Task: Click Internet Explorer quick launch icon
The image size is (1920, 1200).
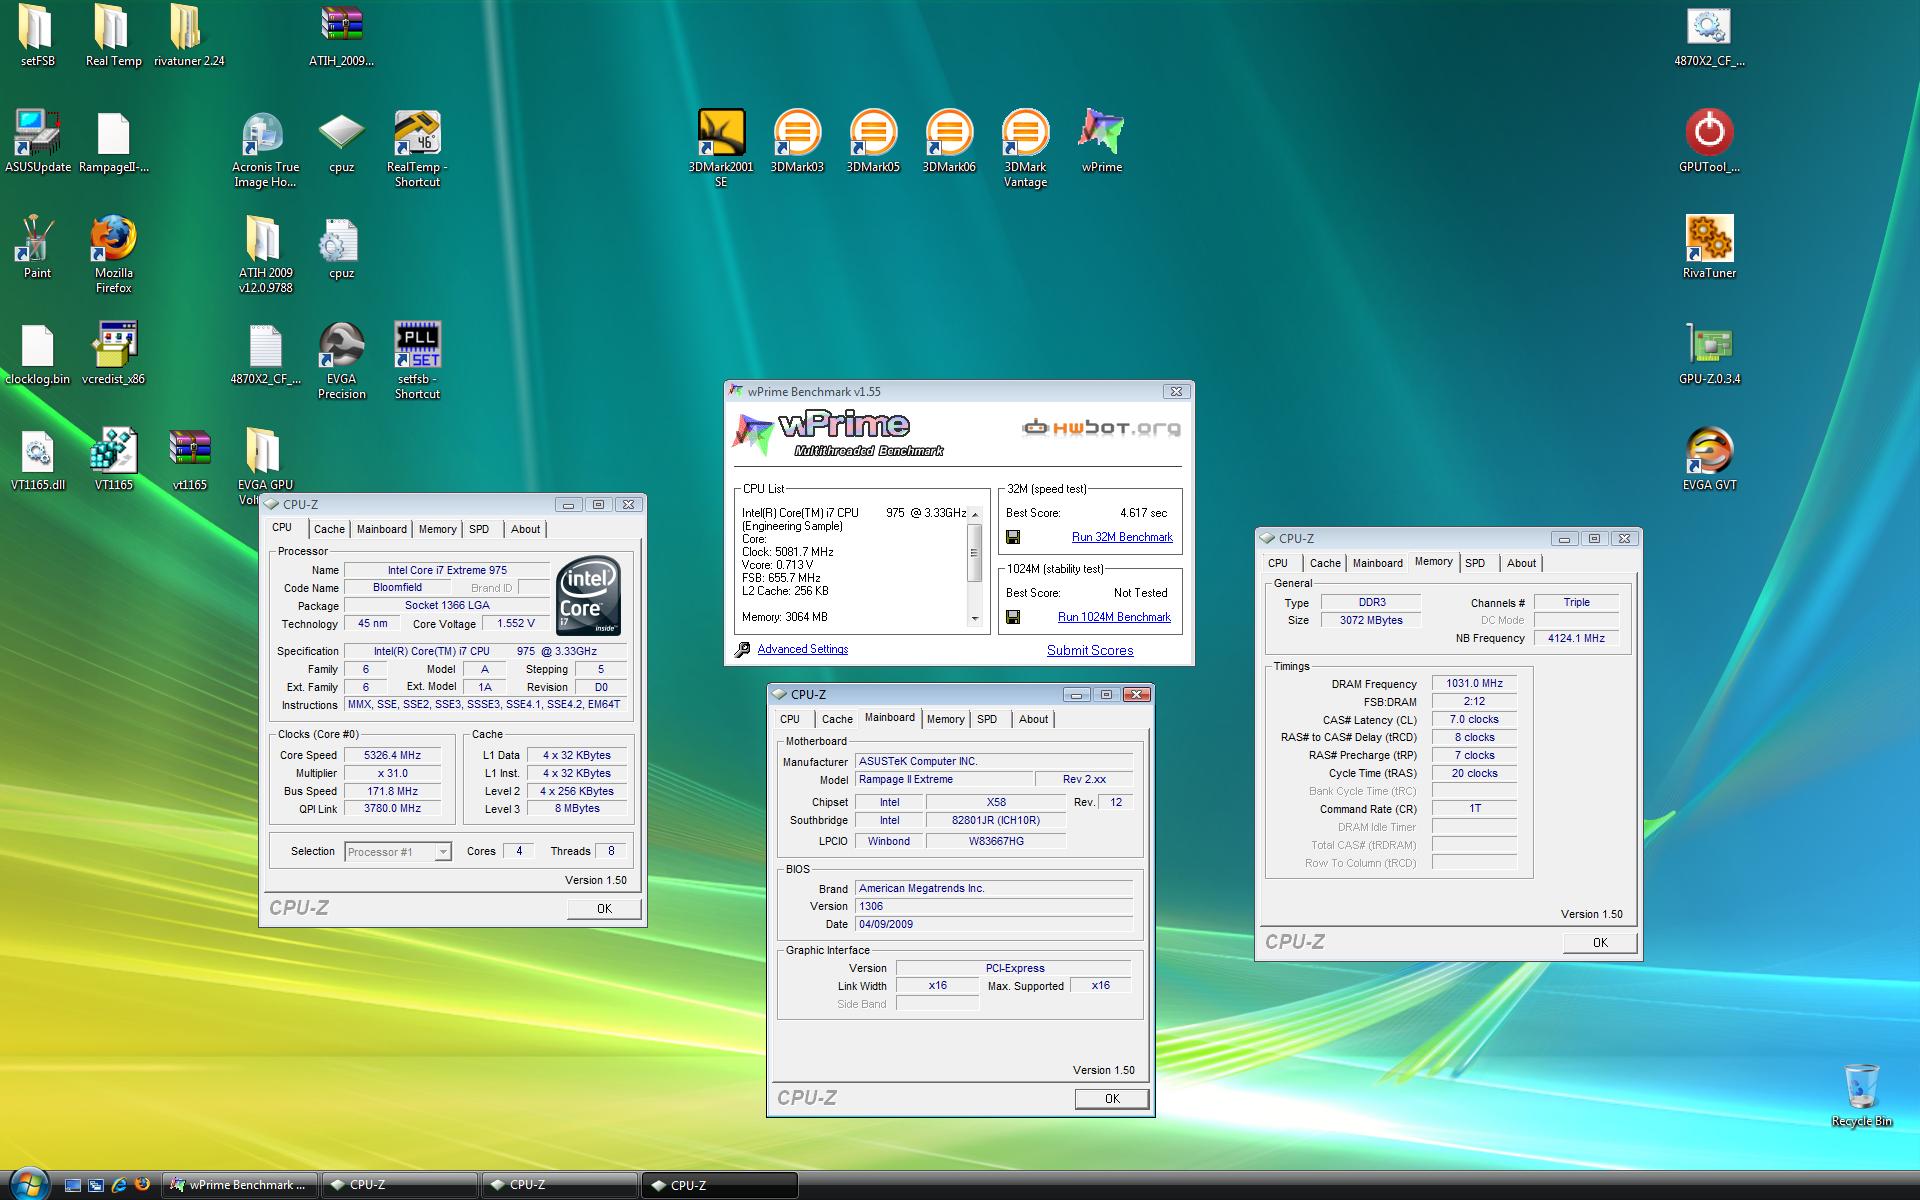Action: coord(119,1184)
